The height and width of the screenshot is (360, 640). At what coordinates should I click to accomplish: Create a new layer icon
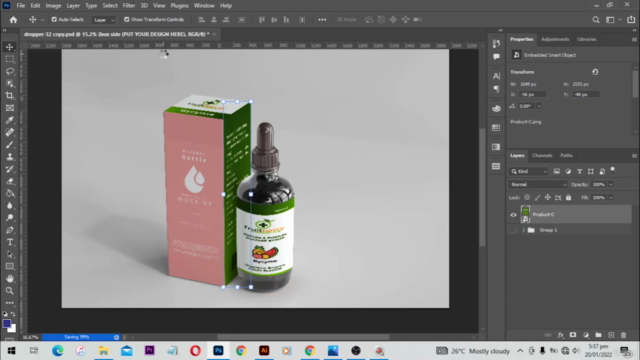click(x=611, y=335)
